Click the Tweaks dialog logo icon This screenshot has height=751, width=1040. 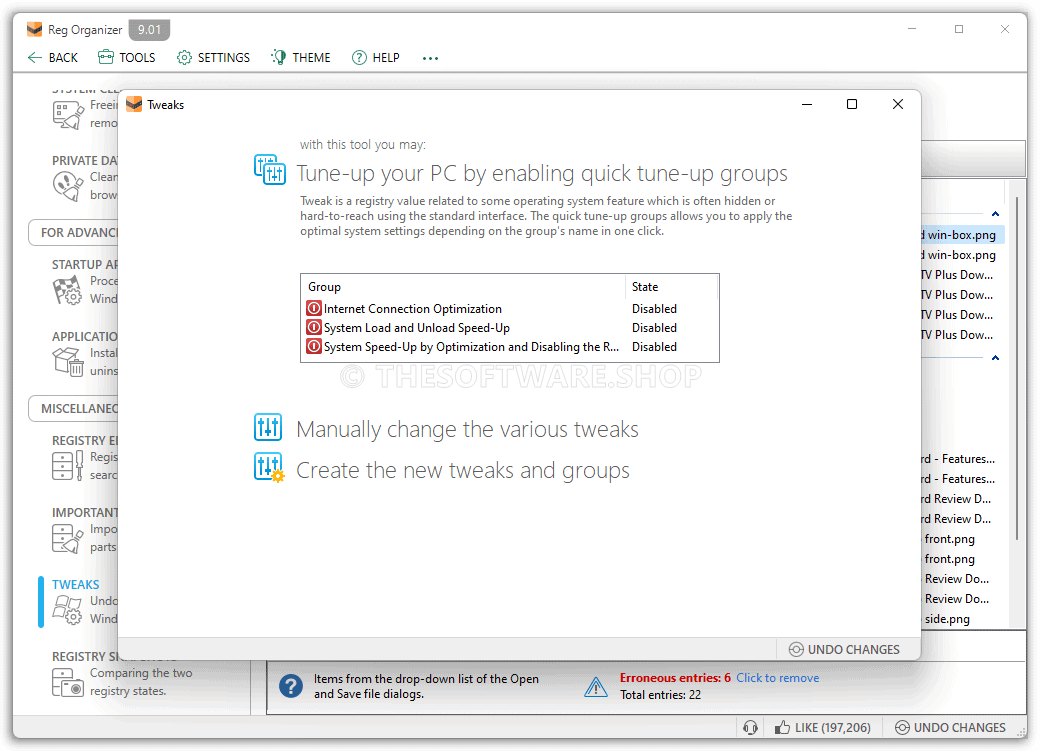[134, 104]
